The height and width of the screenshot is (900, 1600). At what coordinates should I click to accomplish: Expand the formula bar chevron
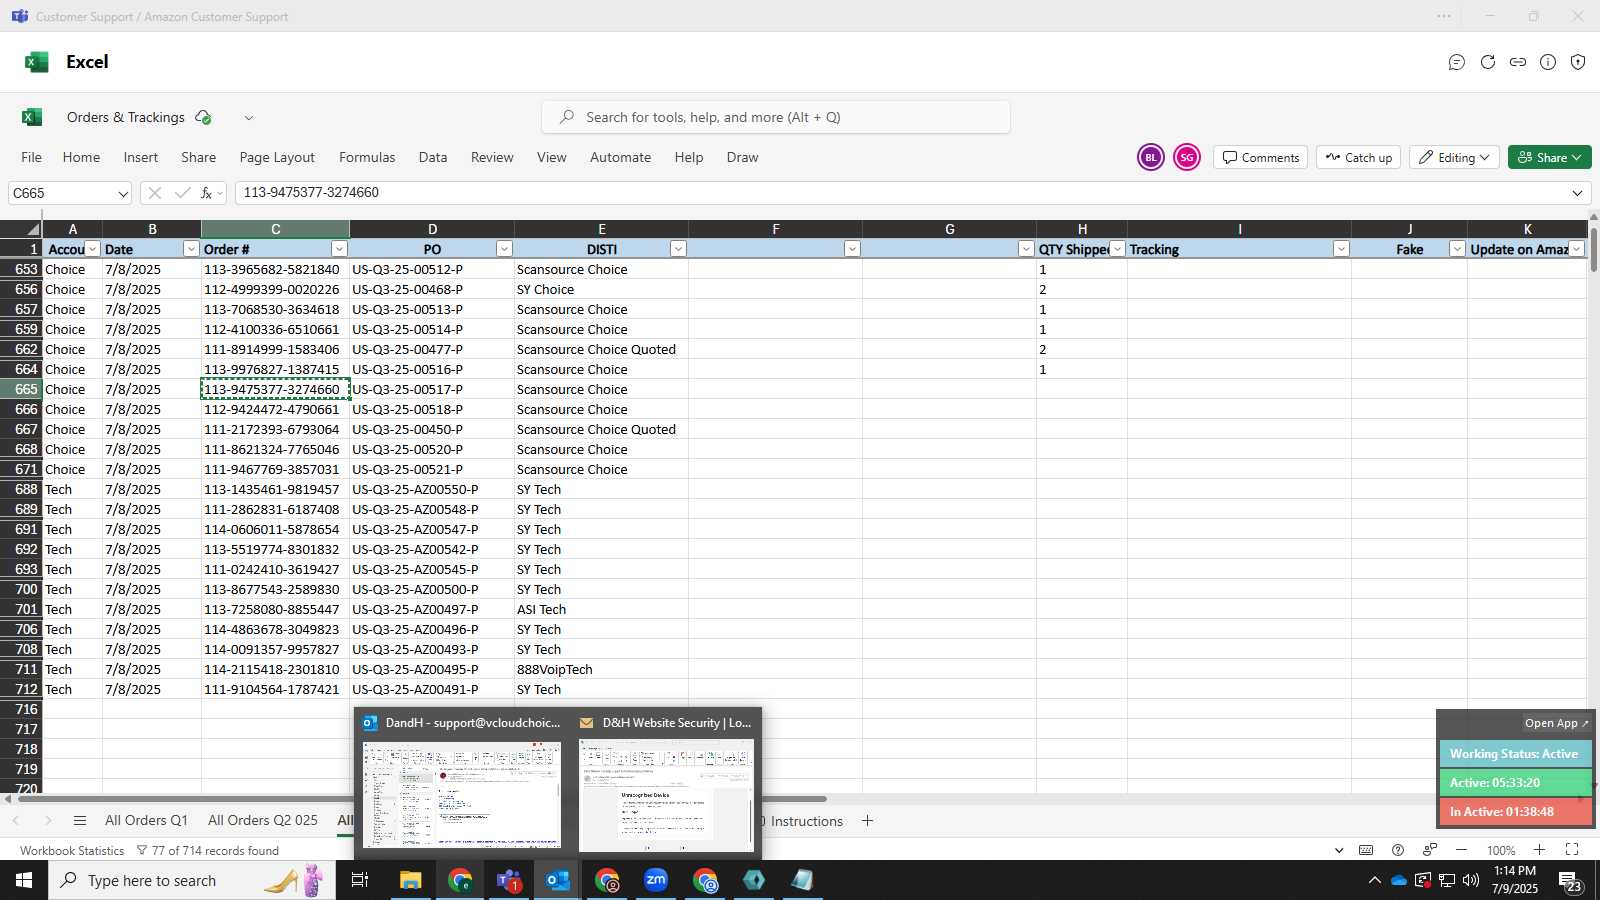click(1578, 193)
